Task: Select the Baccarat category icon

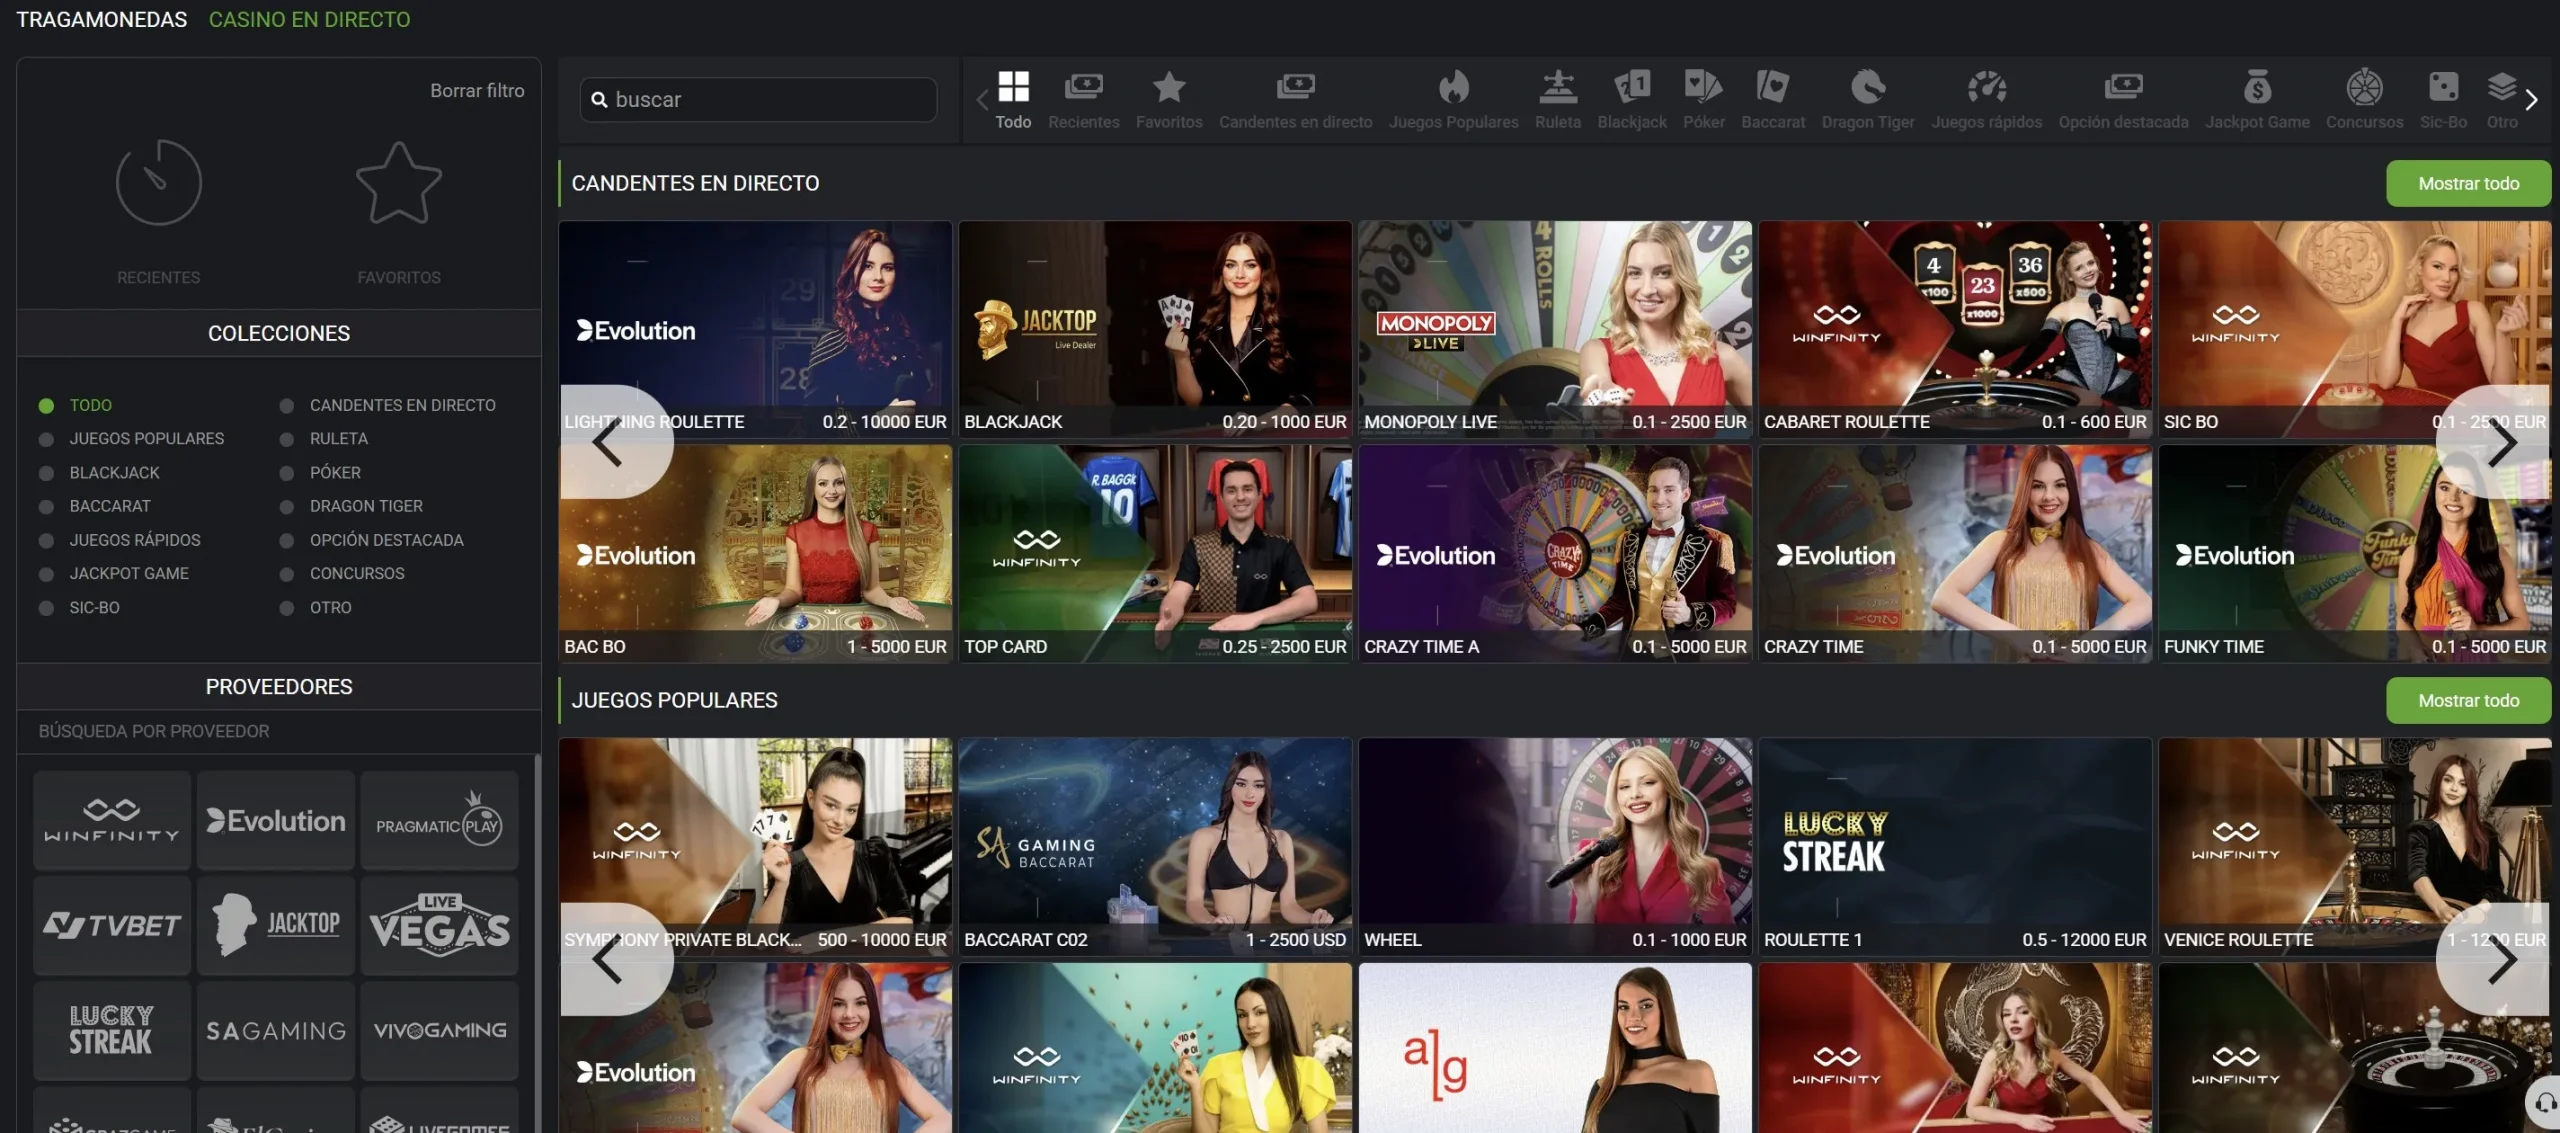Action: click(x=1773, y=87)
